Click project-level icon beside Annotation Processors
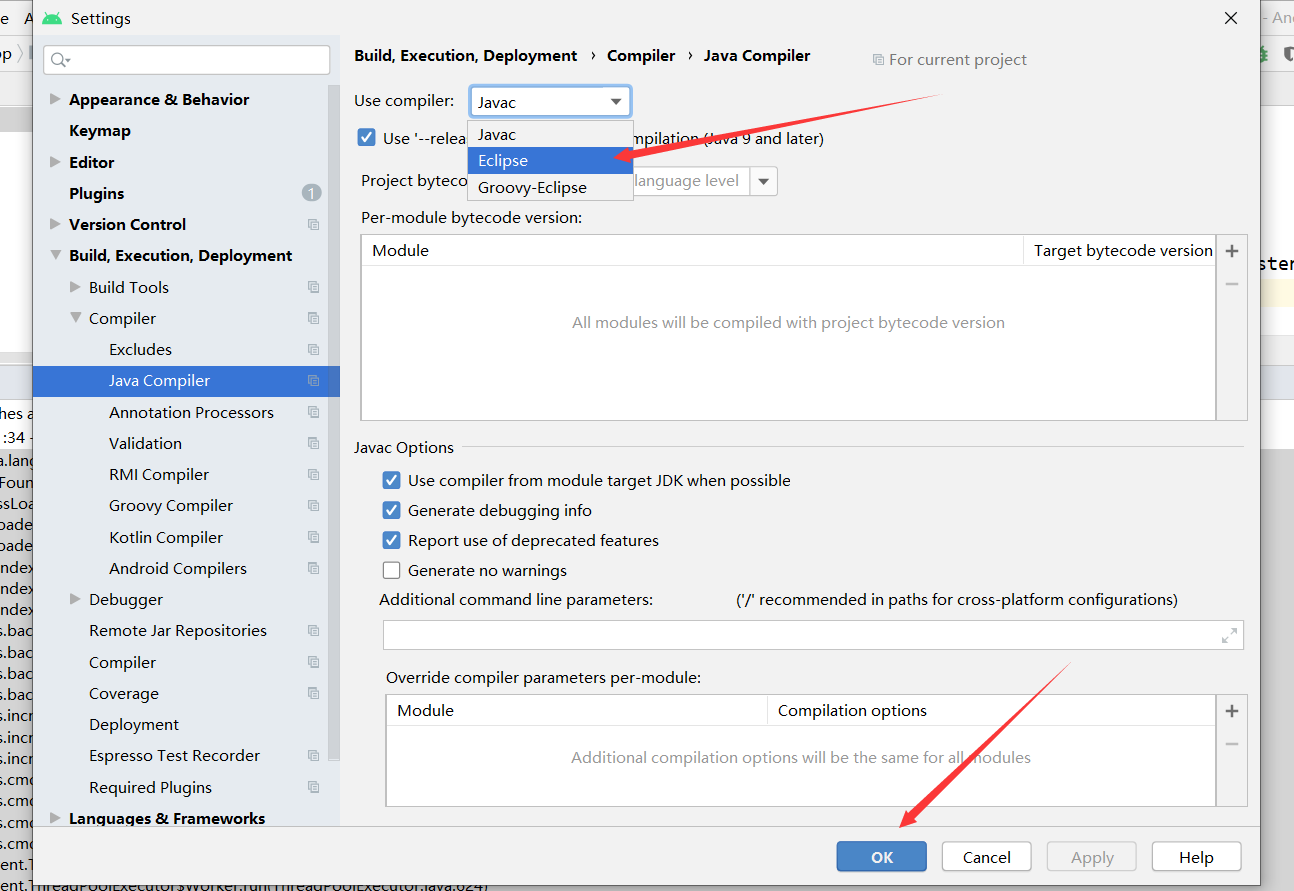This screenshot has height=891, width=1294. point(313,412)
